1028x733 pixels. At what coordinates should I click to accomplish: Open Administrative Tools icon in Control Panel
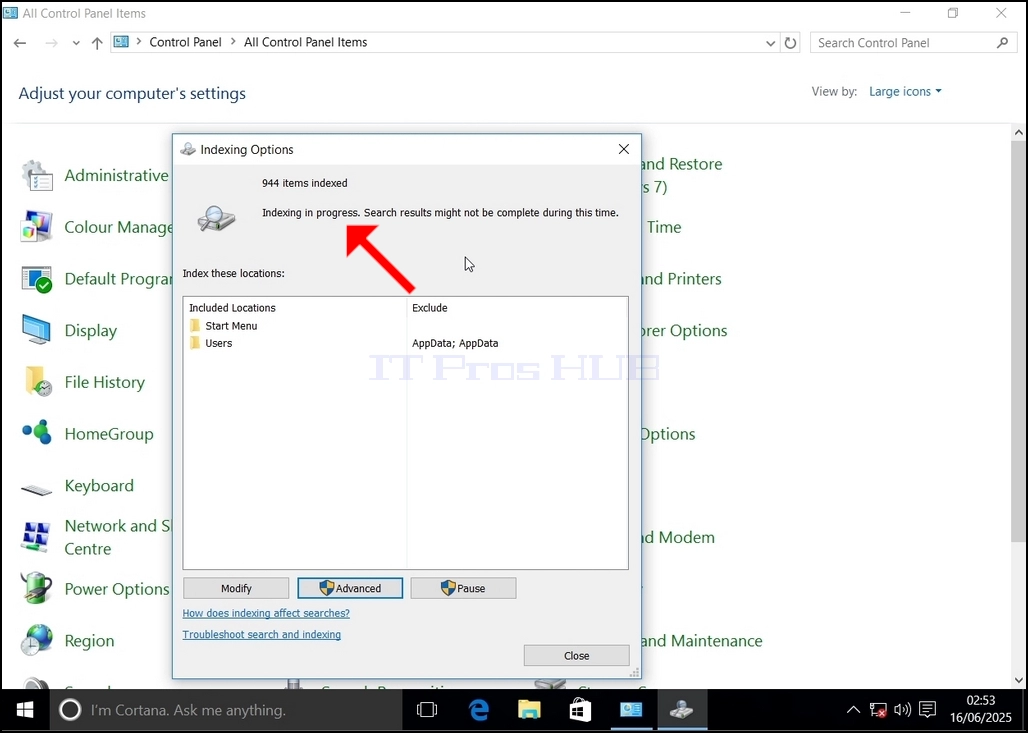pyautogui.click(x=37, y=176)
